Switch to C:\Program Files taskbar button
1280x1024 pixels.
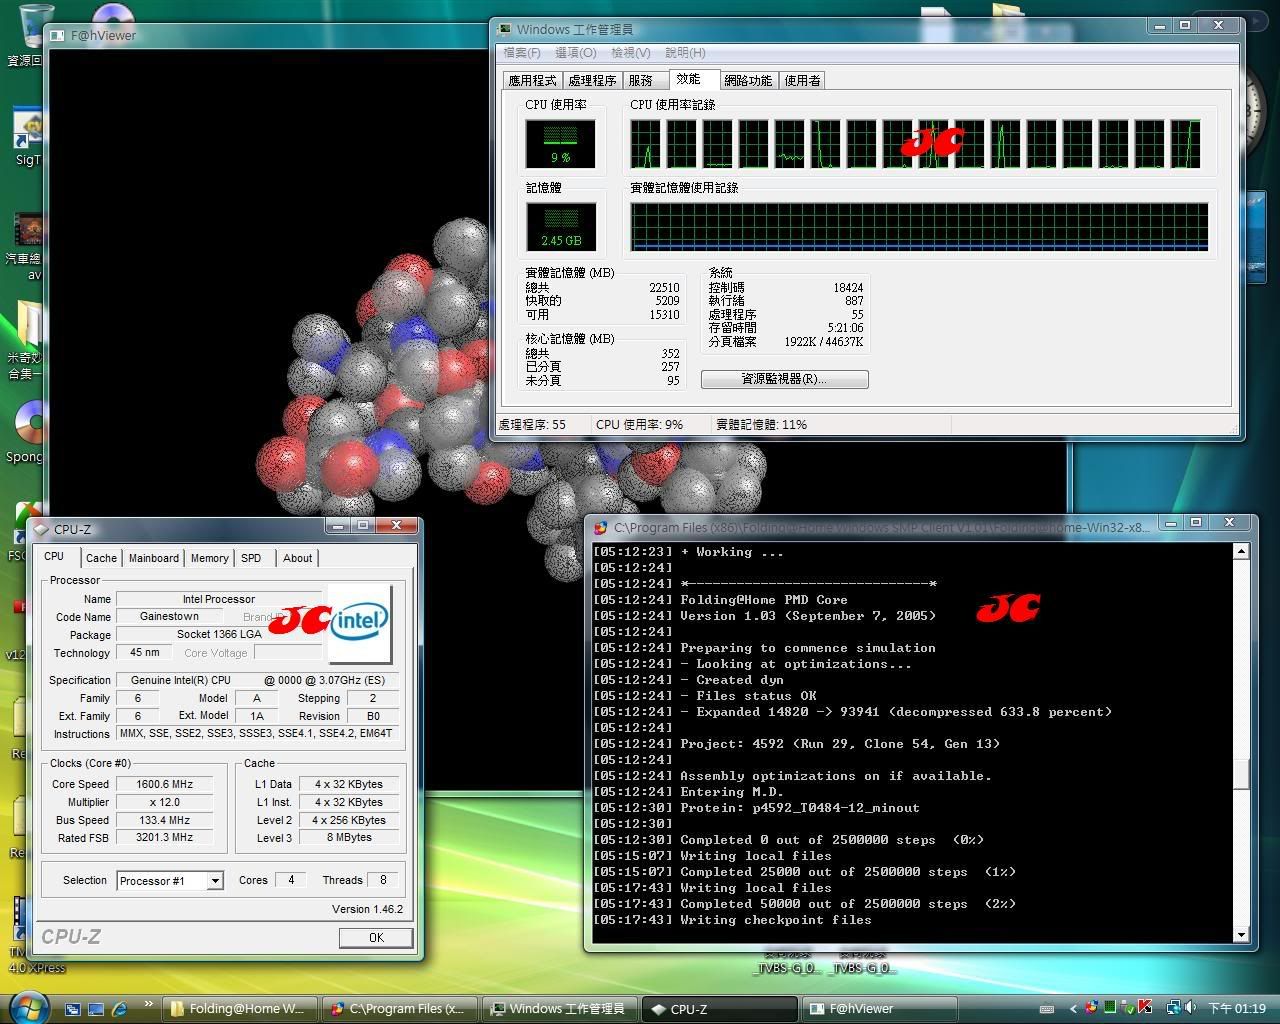tap(400, 1009)
